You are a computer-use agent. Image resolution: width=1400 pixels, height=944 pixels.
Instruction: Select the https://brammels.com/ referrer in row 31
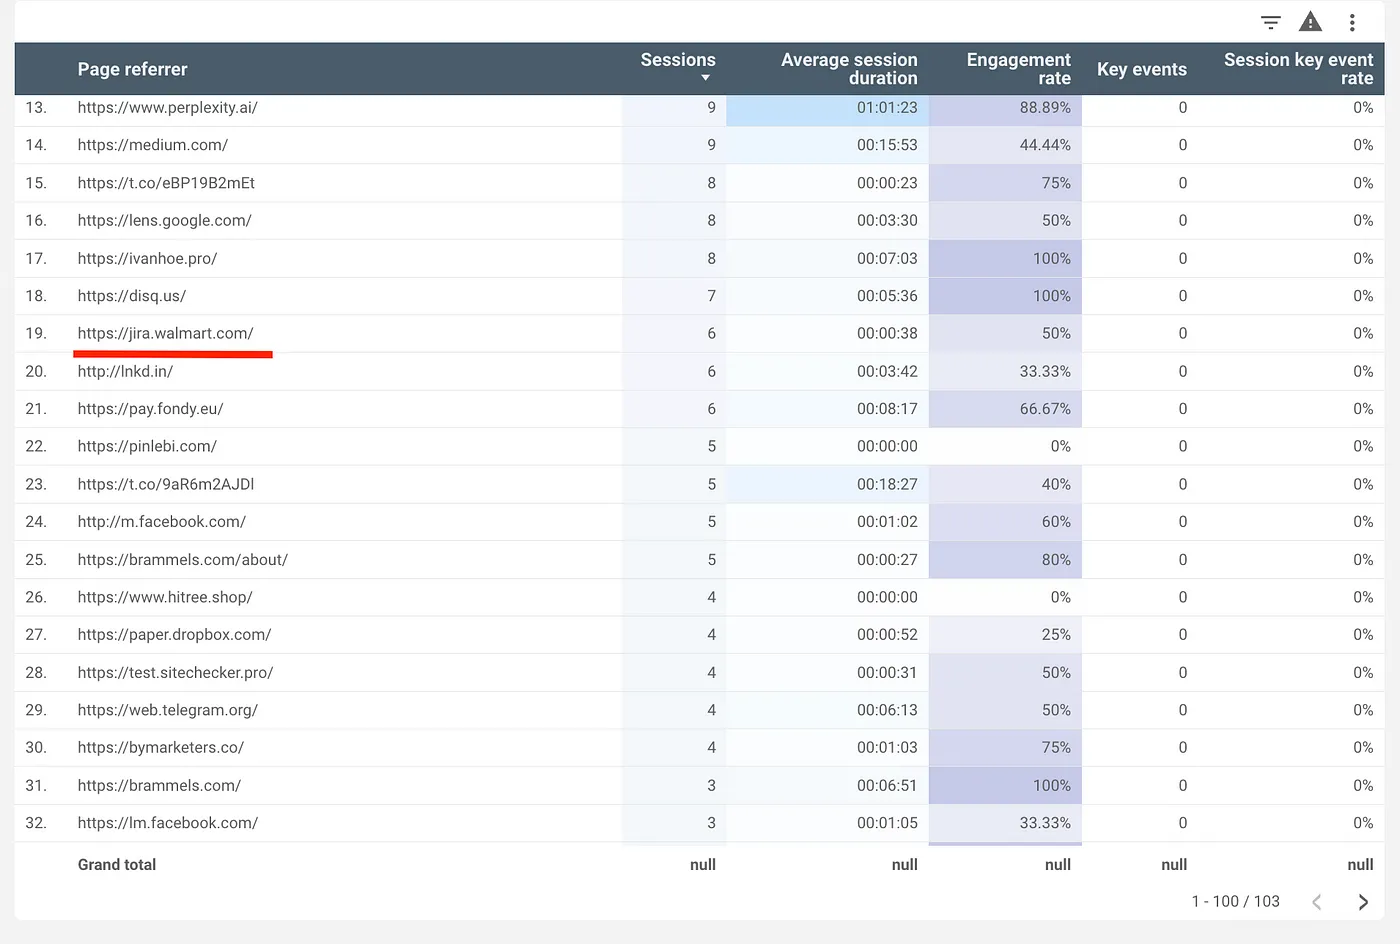159,786
